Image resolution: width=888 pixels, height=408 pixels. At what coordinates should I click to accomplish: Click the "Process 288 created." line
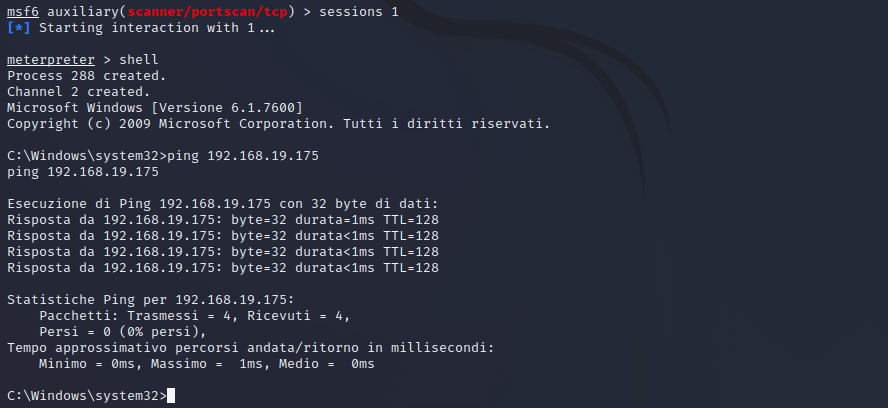tap(87, 75)
